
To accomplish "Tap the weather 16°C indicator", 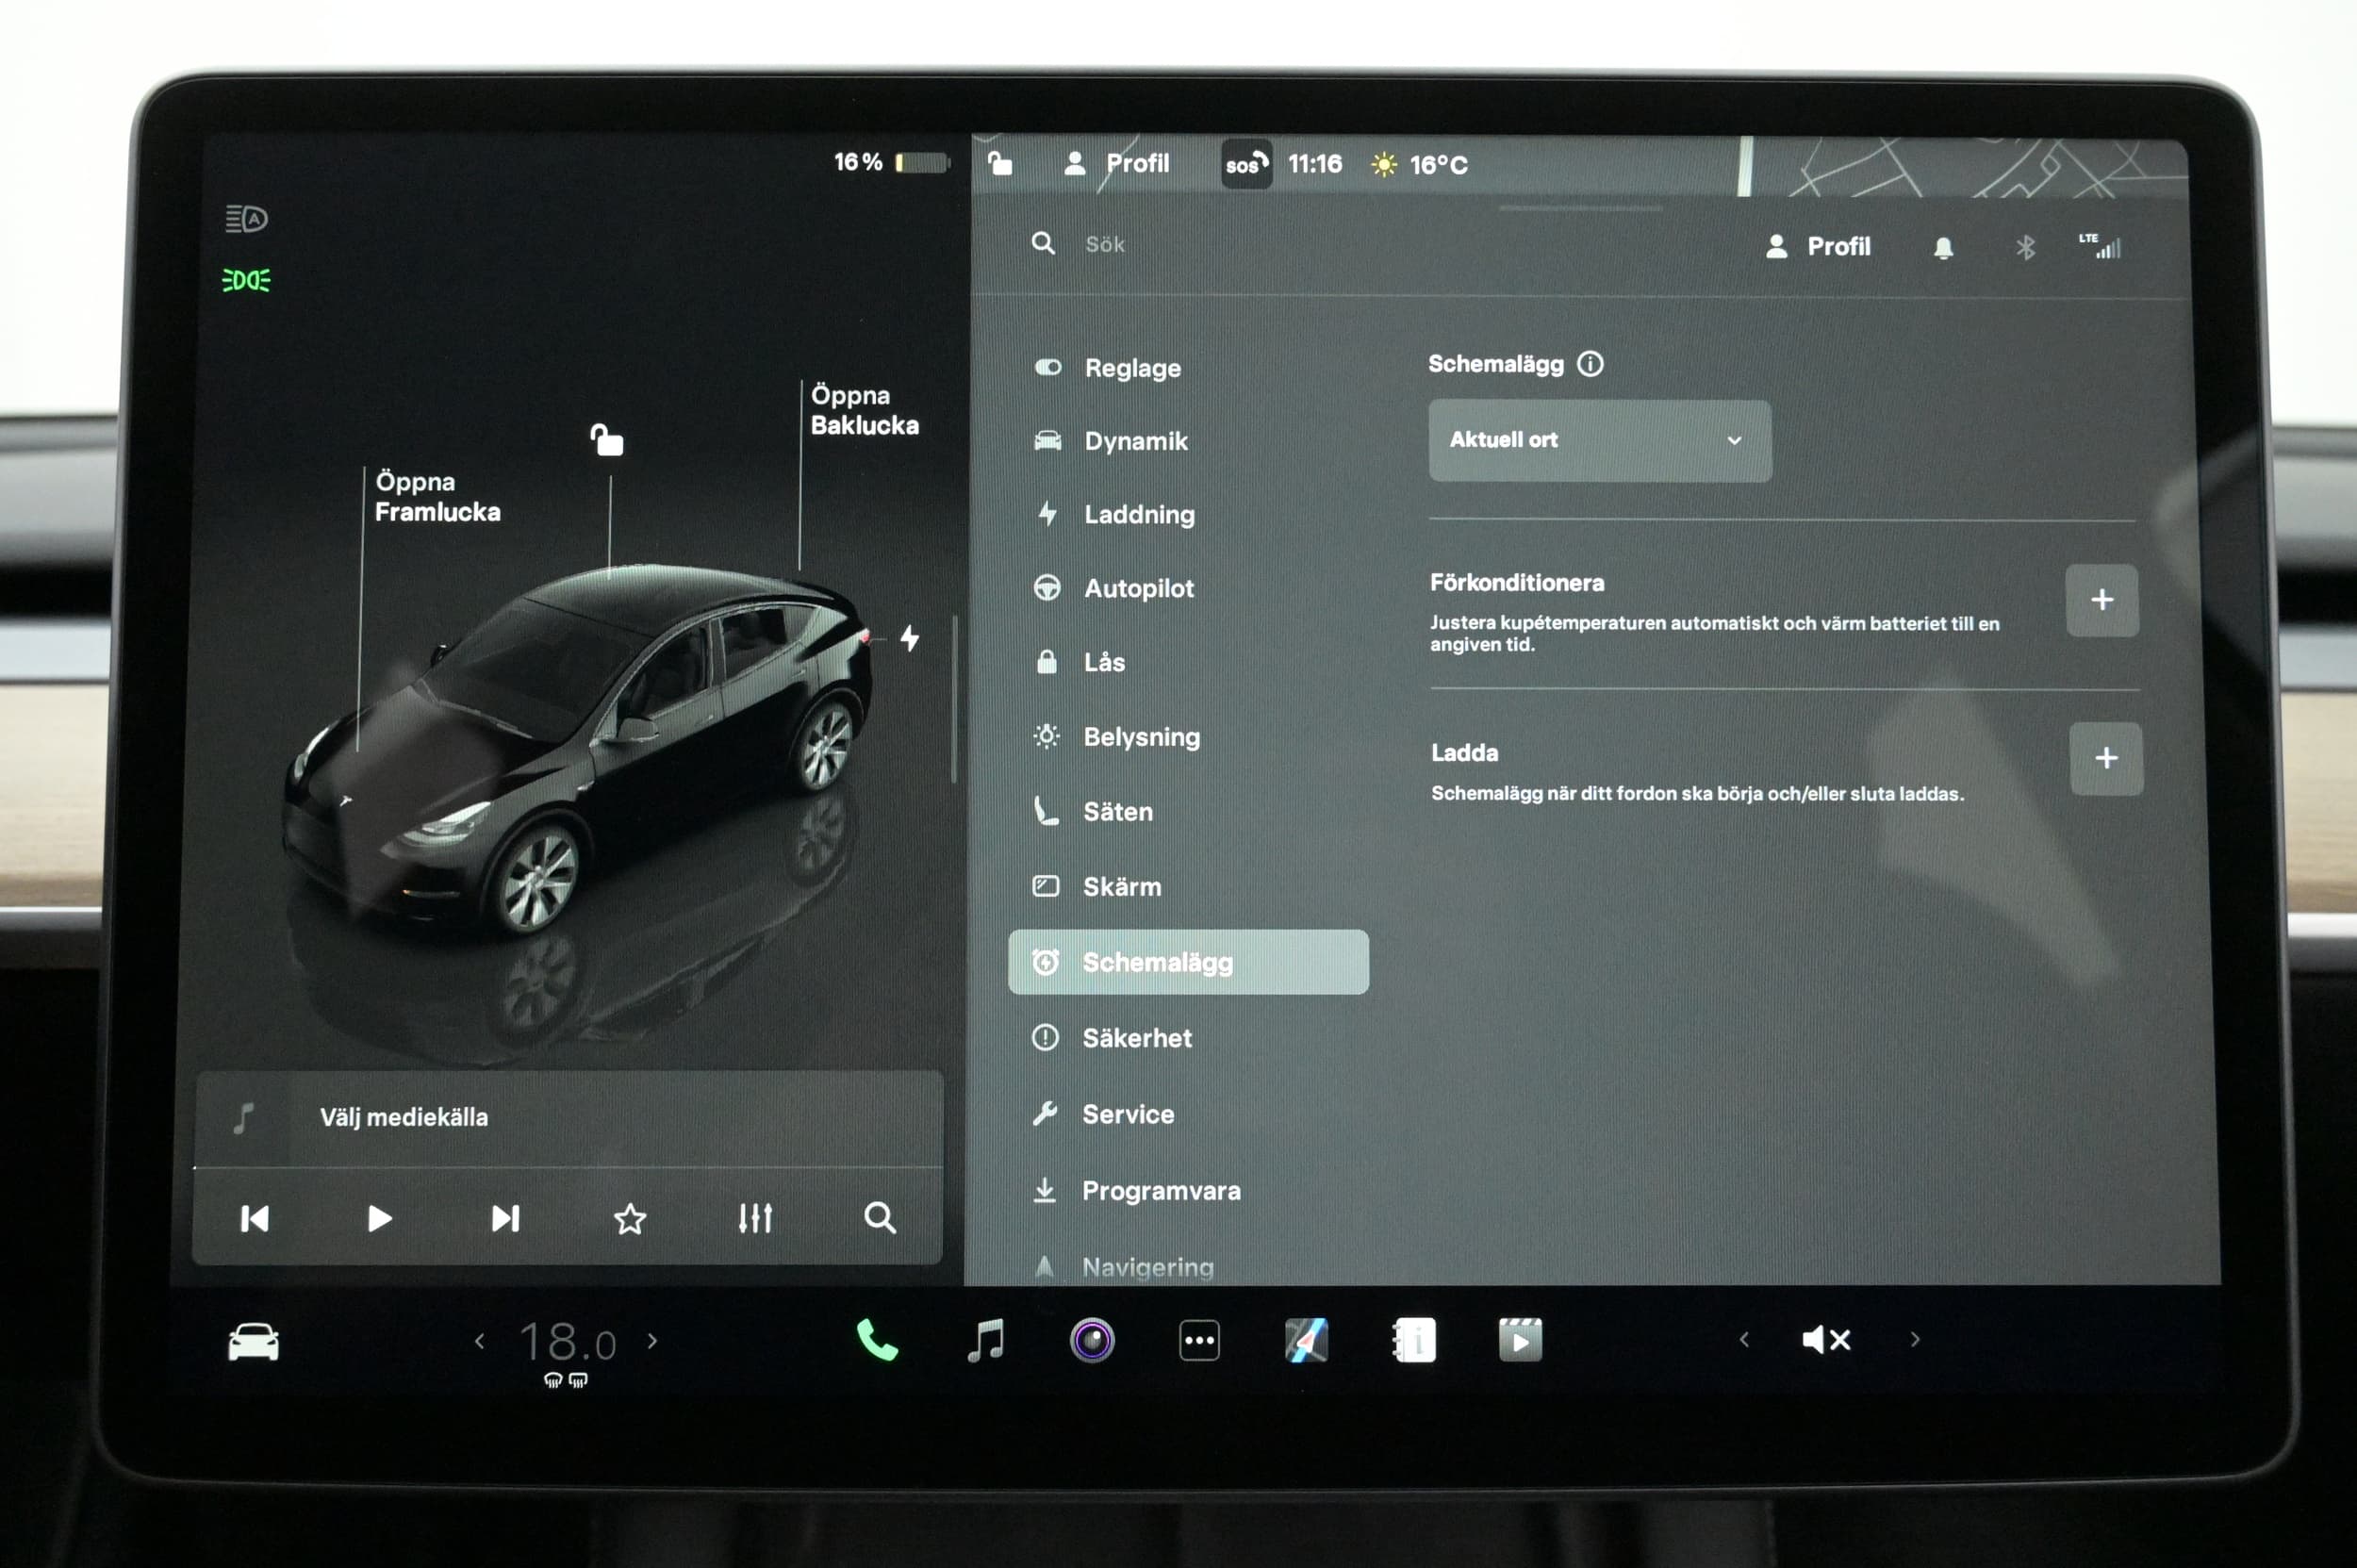I will tap(1419, 165).
